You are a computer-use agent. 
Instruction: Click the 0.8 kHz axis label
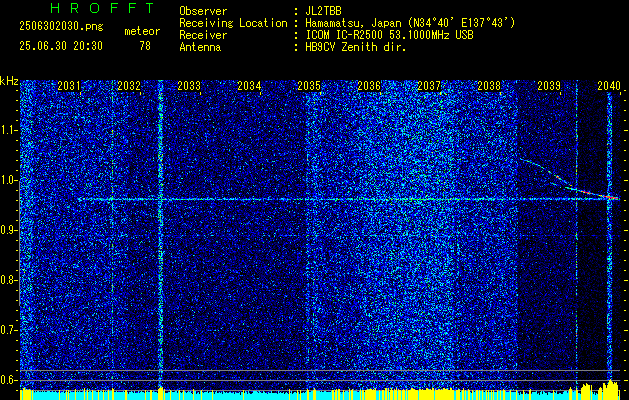pos(8,280)
